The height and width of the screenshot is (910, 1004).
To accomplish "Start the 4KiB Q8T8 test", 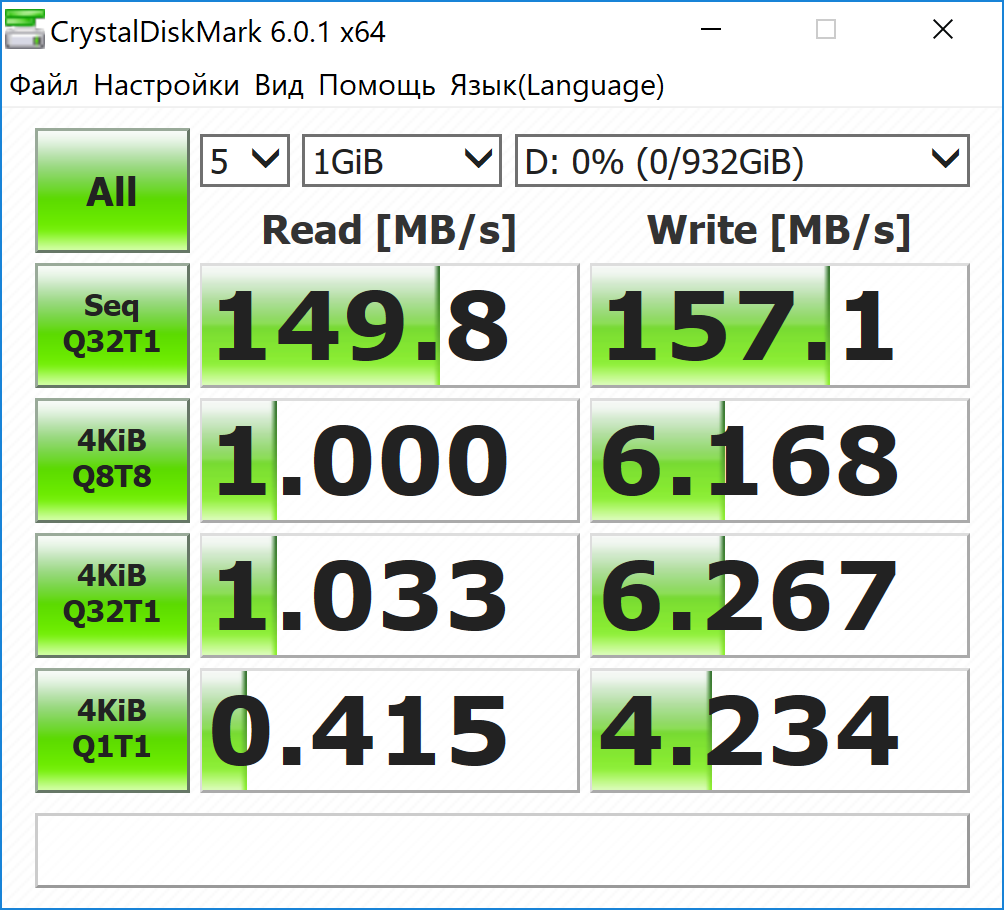I will pyautogui.click(x=112, y=460).
